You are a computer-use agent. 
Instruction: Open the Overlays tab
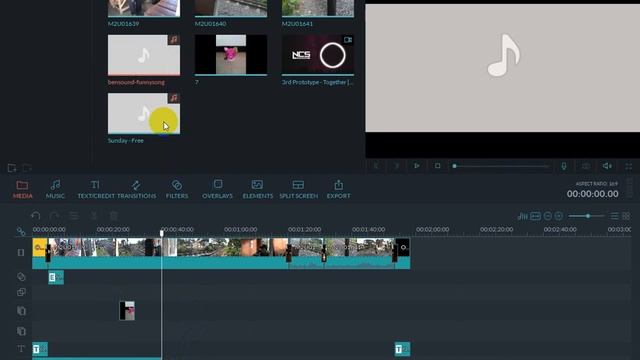click(x=218, y=189)
